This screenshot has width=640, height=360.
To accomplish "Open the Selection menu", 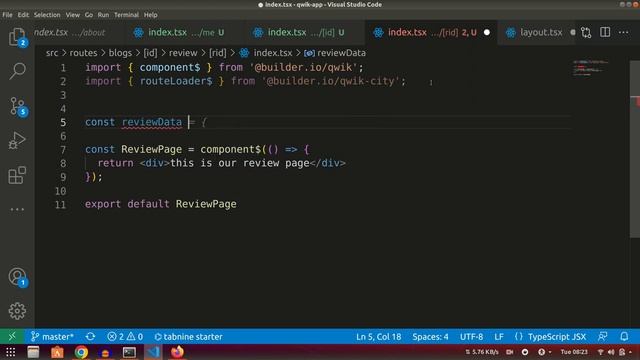I will pyautogui.click(x=47, y=15).
